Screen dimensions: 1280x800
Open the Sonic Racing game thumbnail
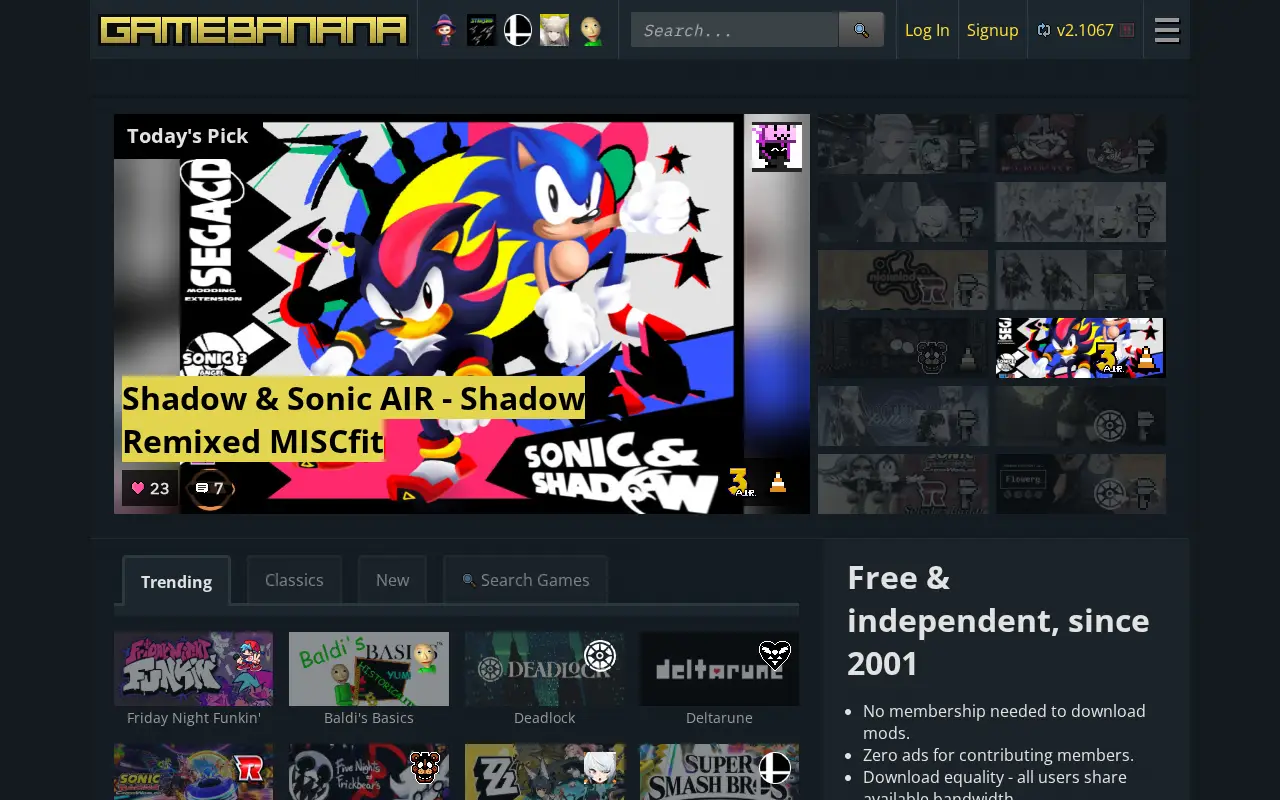[193, 772]
